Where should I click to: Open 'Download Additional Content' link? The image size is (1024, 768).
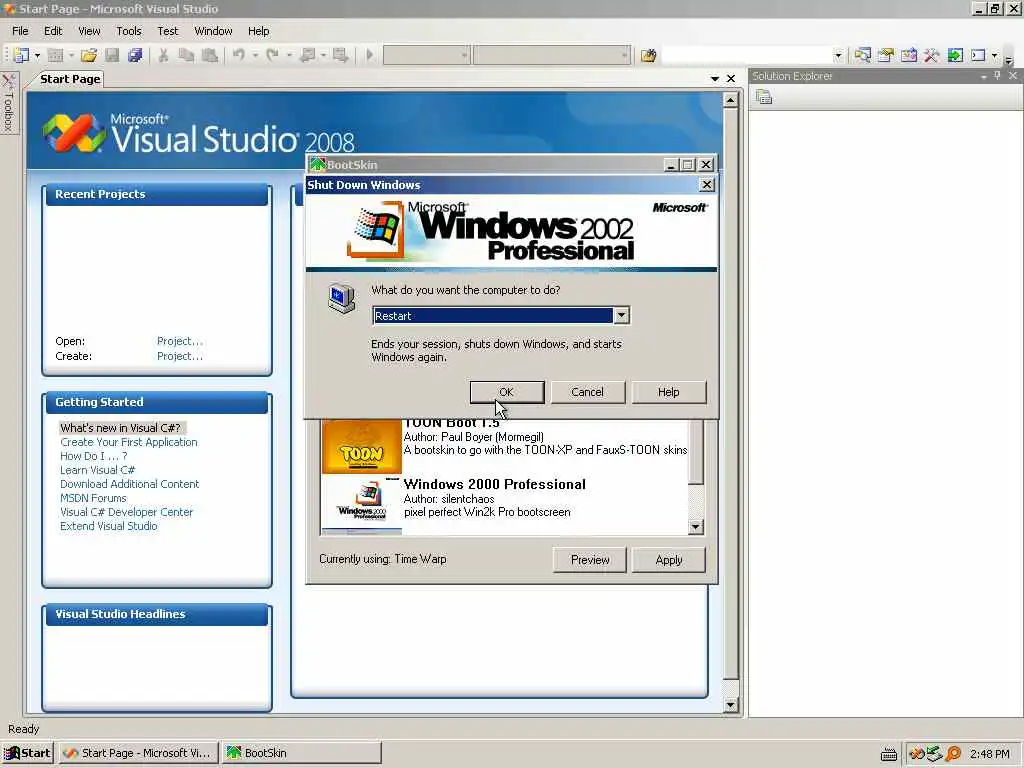(x=129, y=484)
